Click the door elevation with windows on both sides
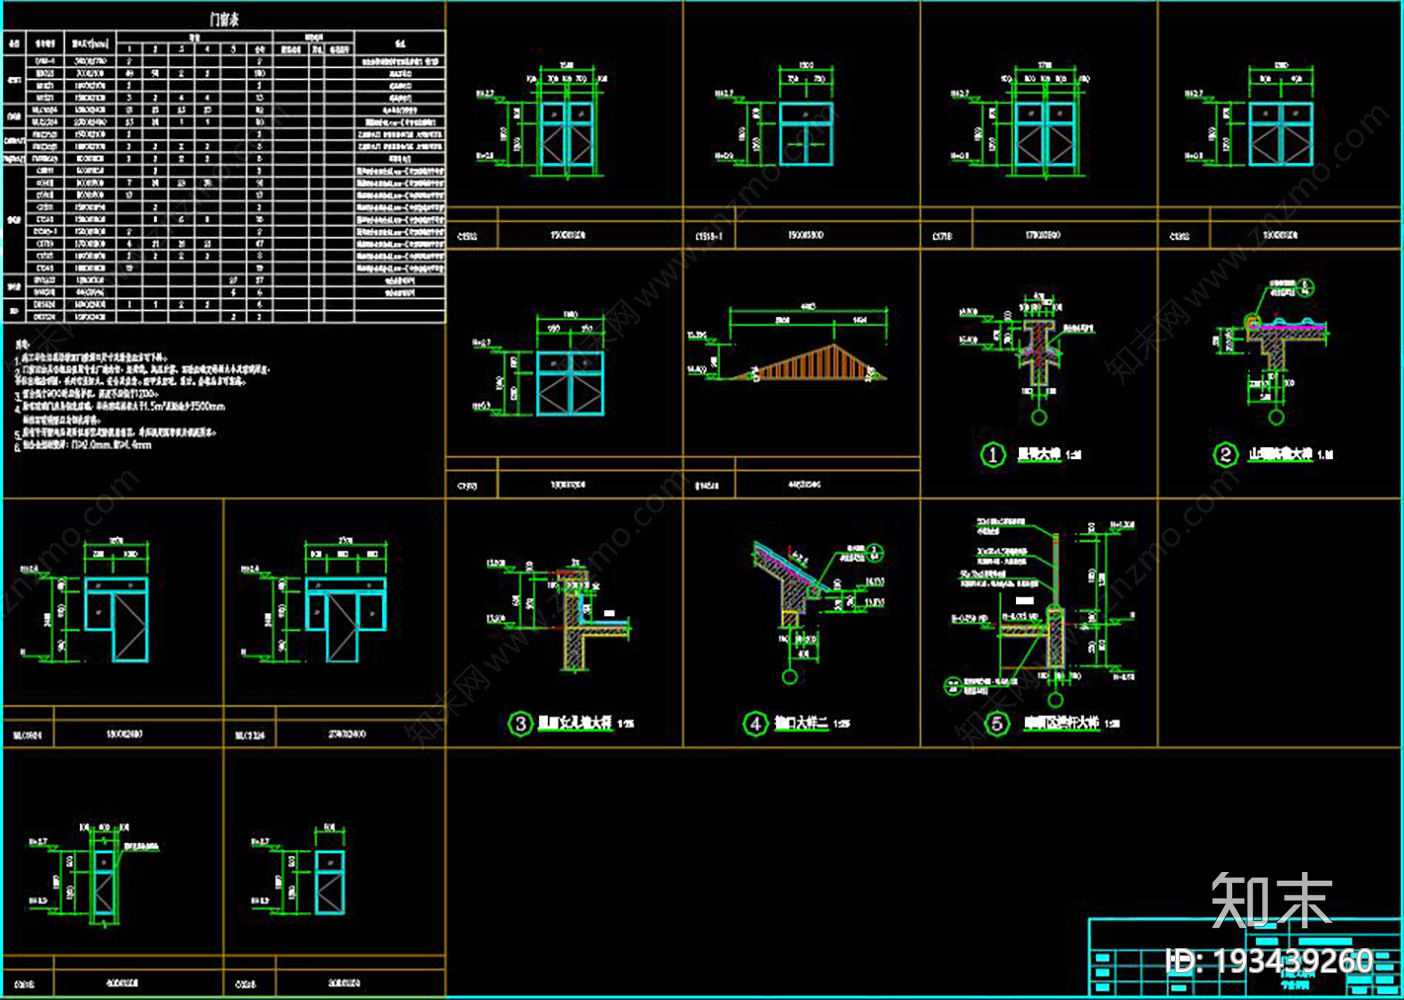 coord(346,620)
